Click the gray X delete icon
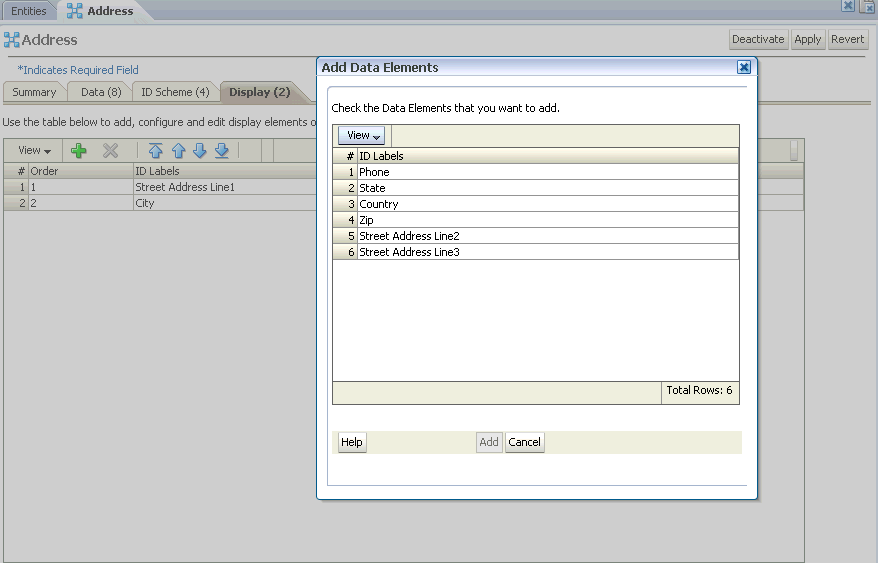 click(111, 150)
